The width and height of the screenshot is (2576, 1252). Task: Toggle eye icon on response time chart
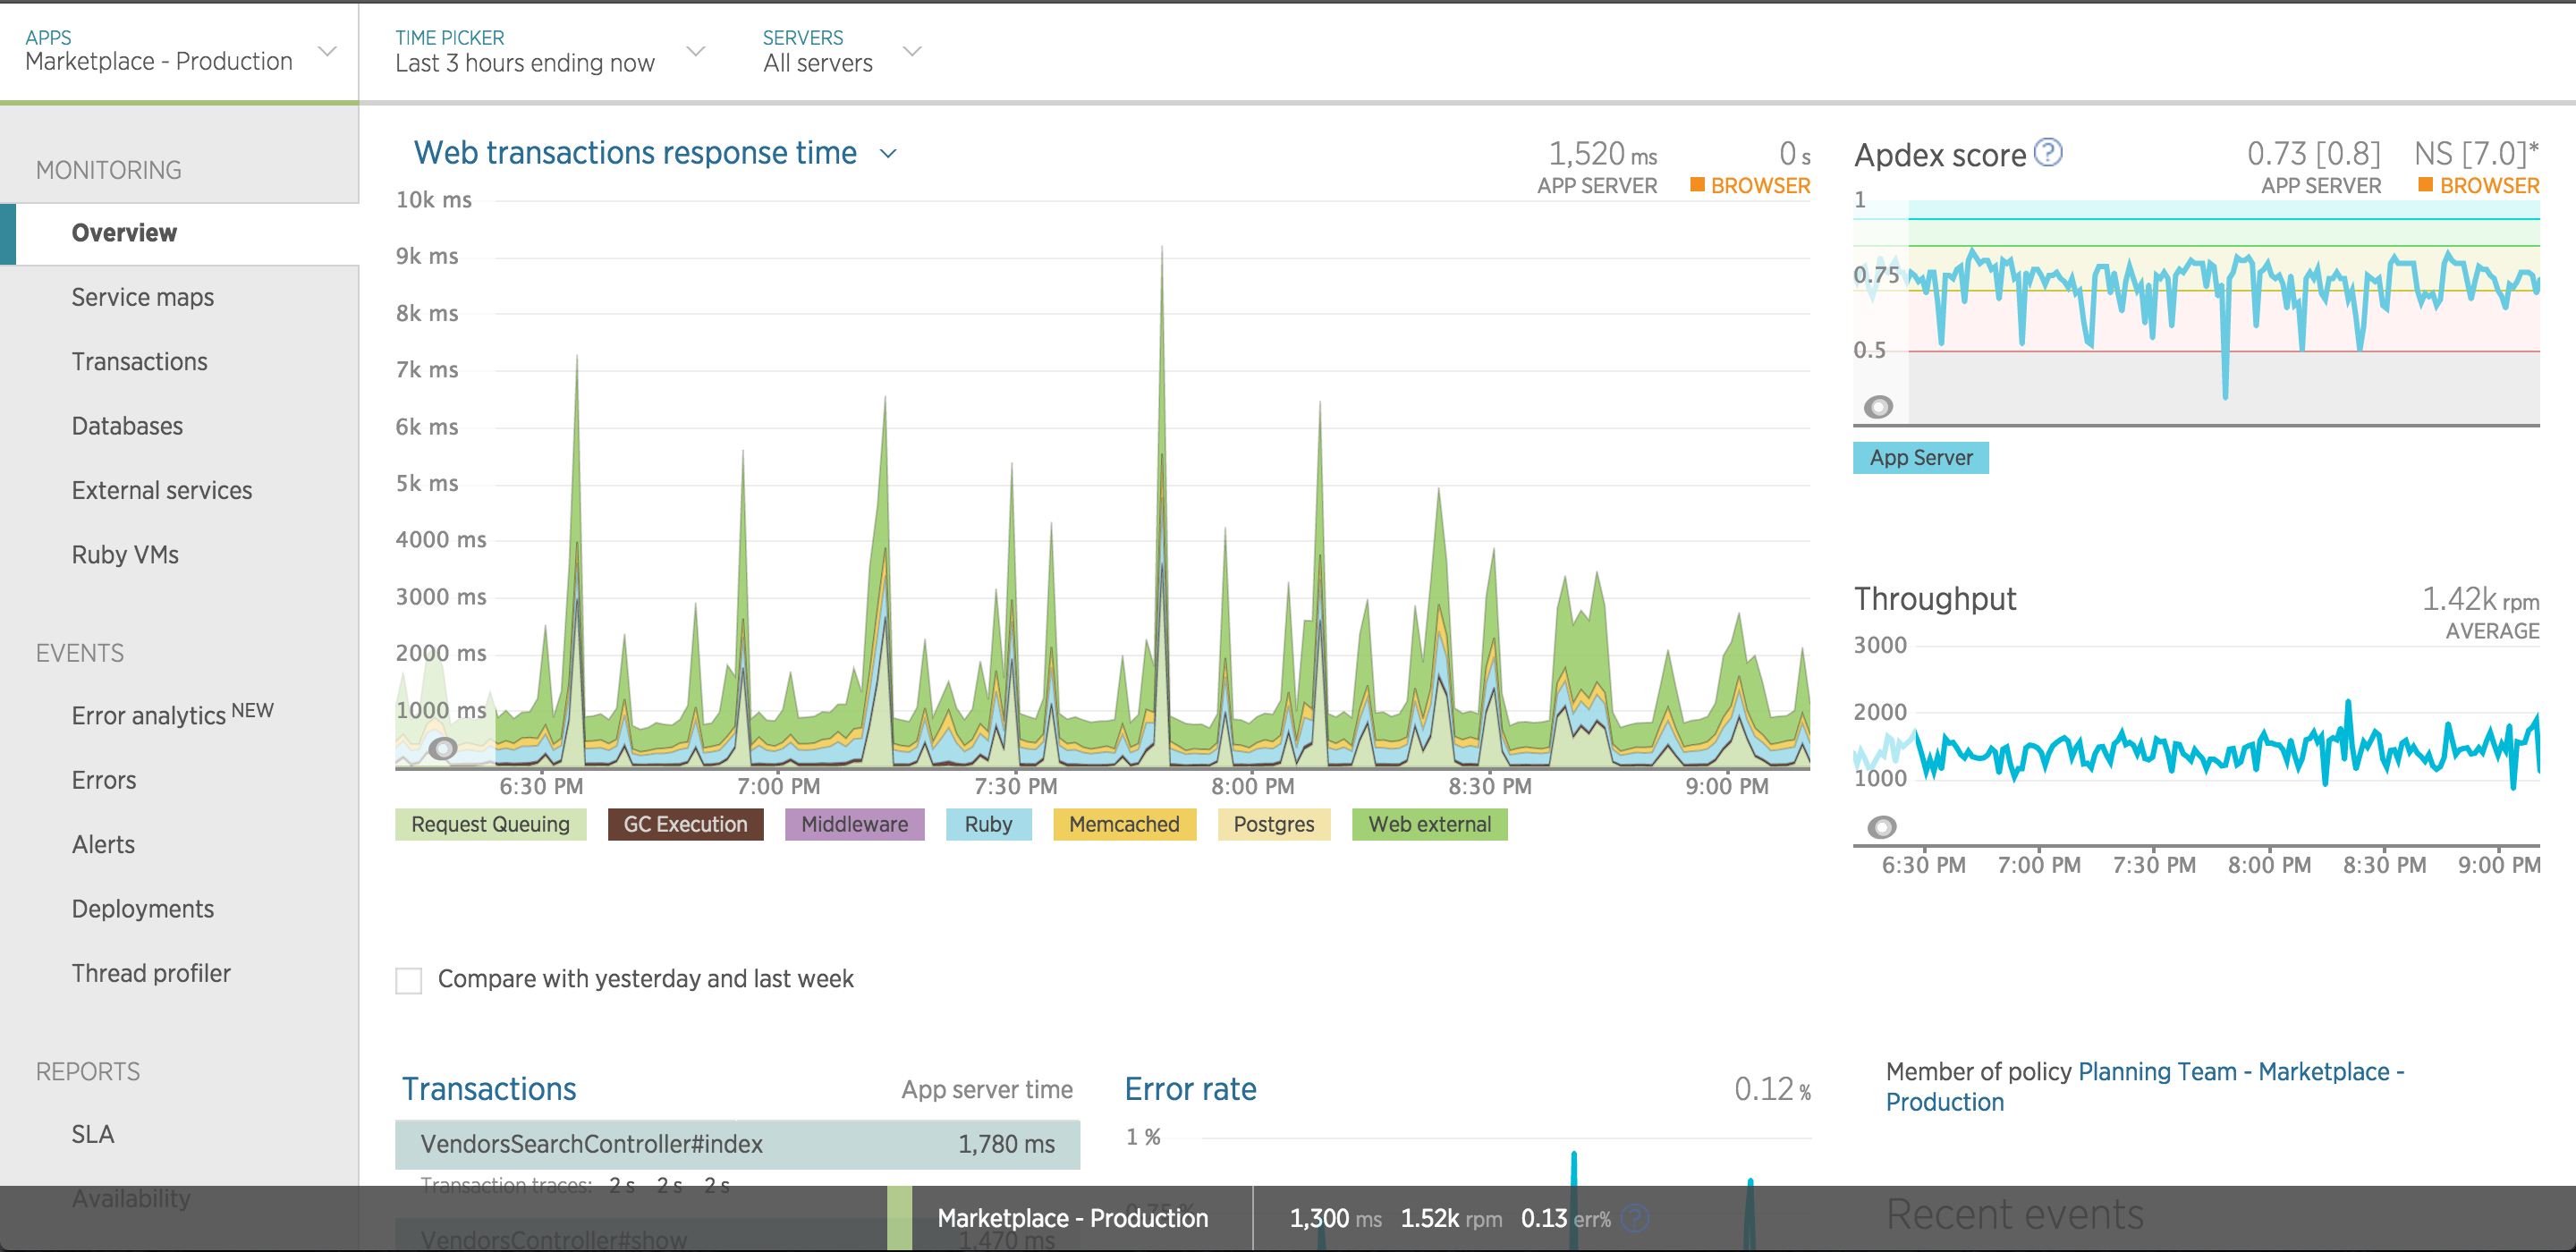[x=443, y=747]
